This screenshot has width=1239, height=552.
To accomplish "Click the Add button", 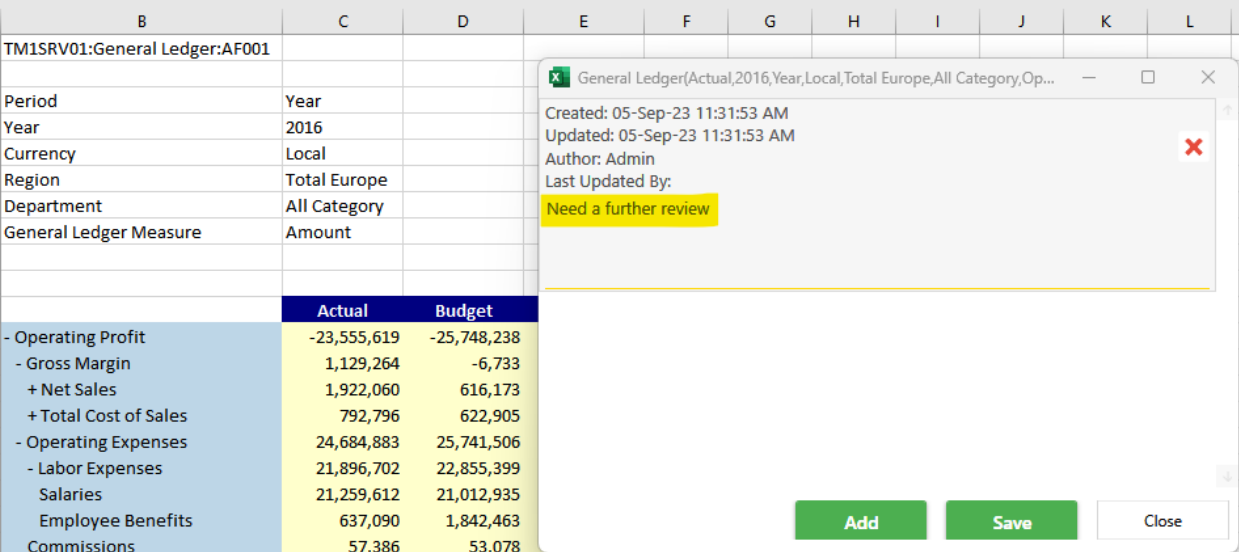I will tap(861, 522).
